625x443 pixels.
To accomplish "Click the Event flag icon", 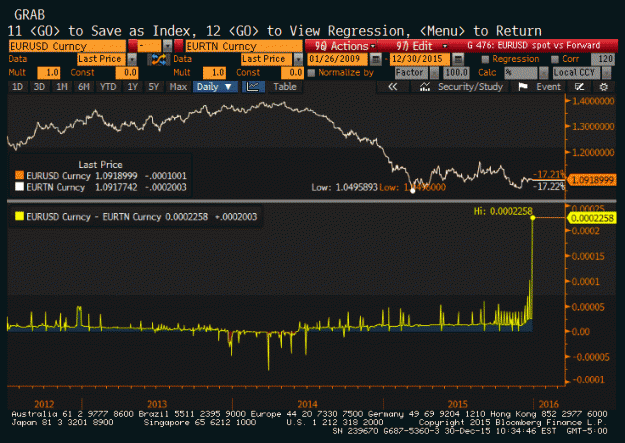I will point(523,87).
